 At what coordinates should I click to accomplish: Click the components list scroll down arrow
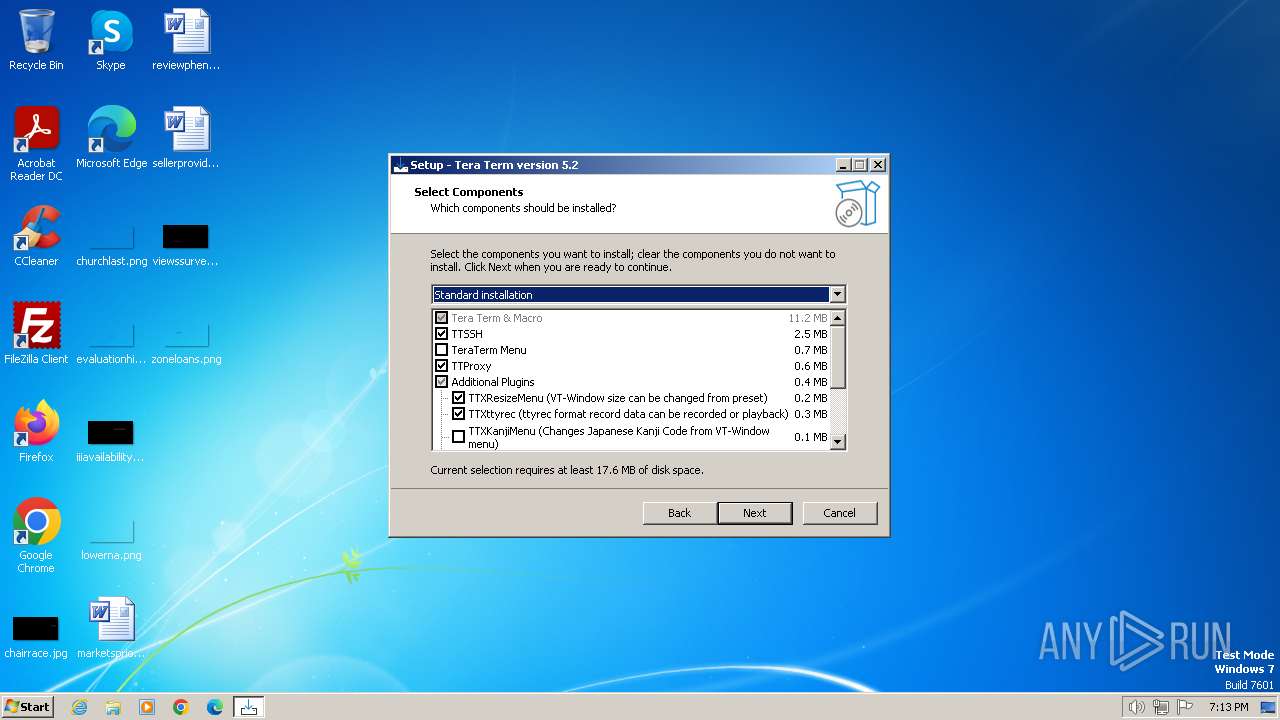838,441
